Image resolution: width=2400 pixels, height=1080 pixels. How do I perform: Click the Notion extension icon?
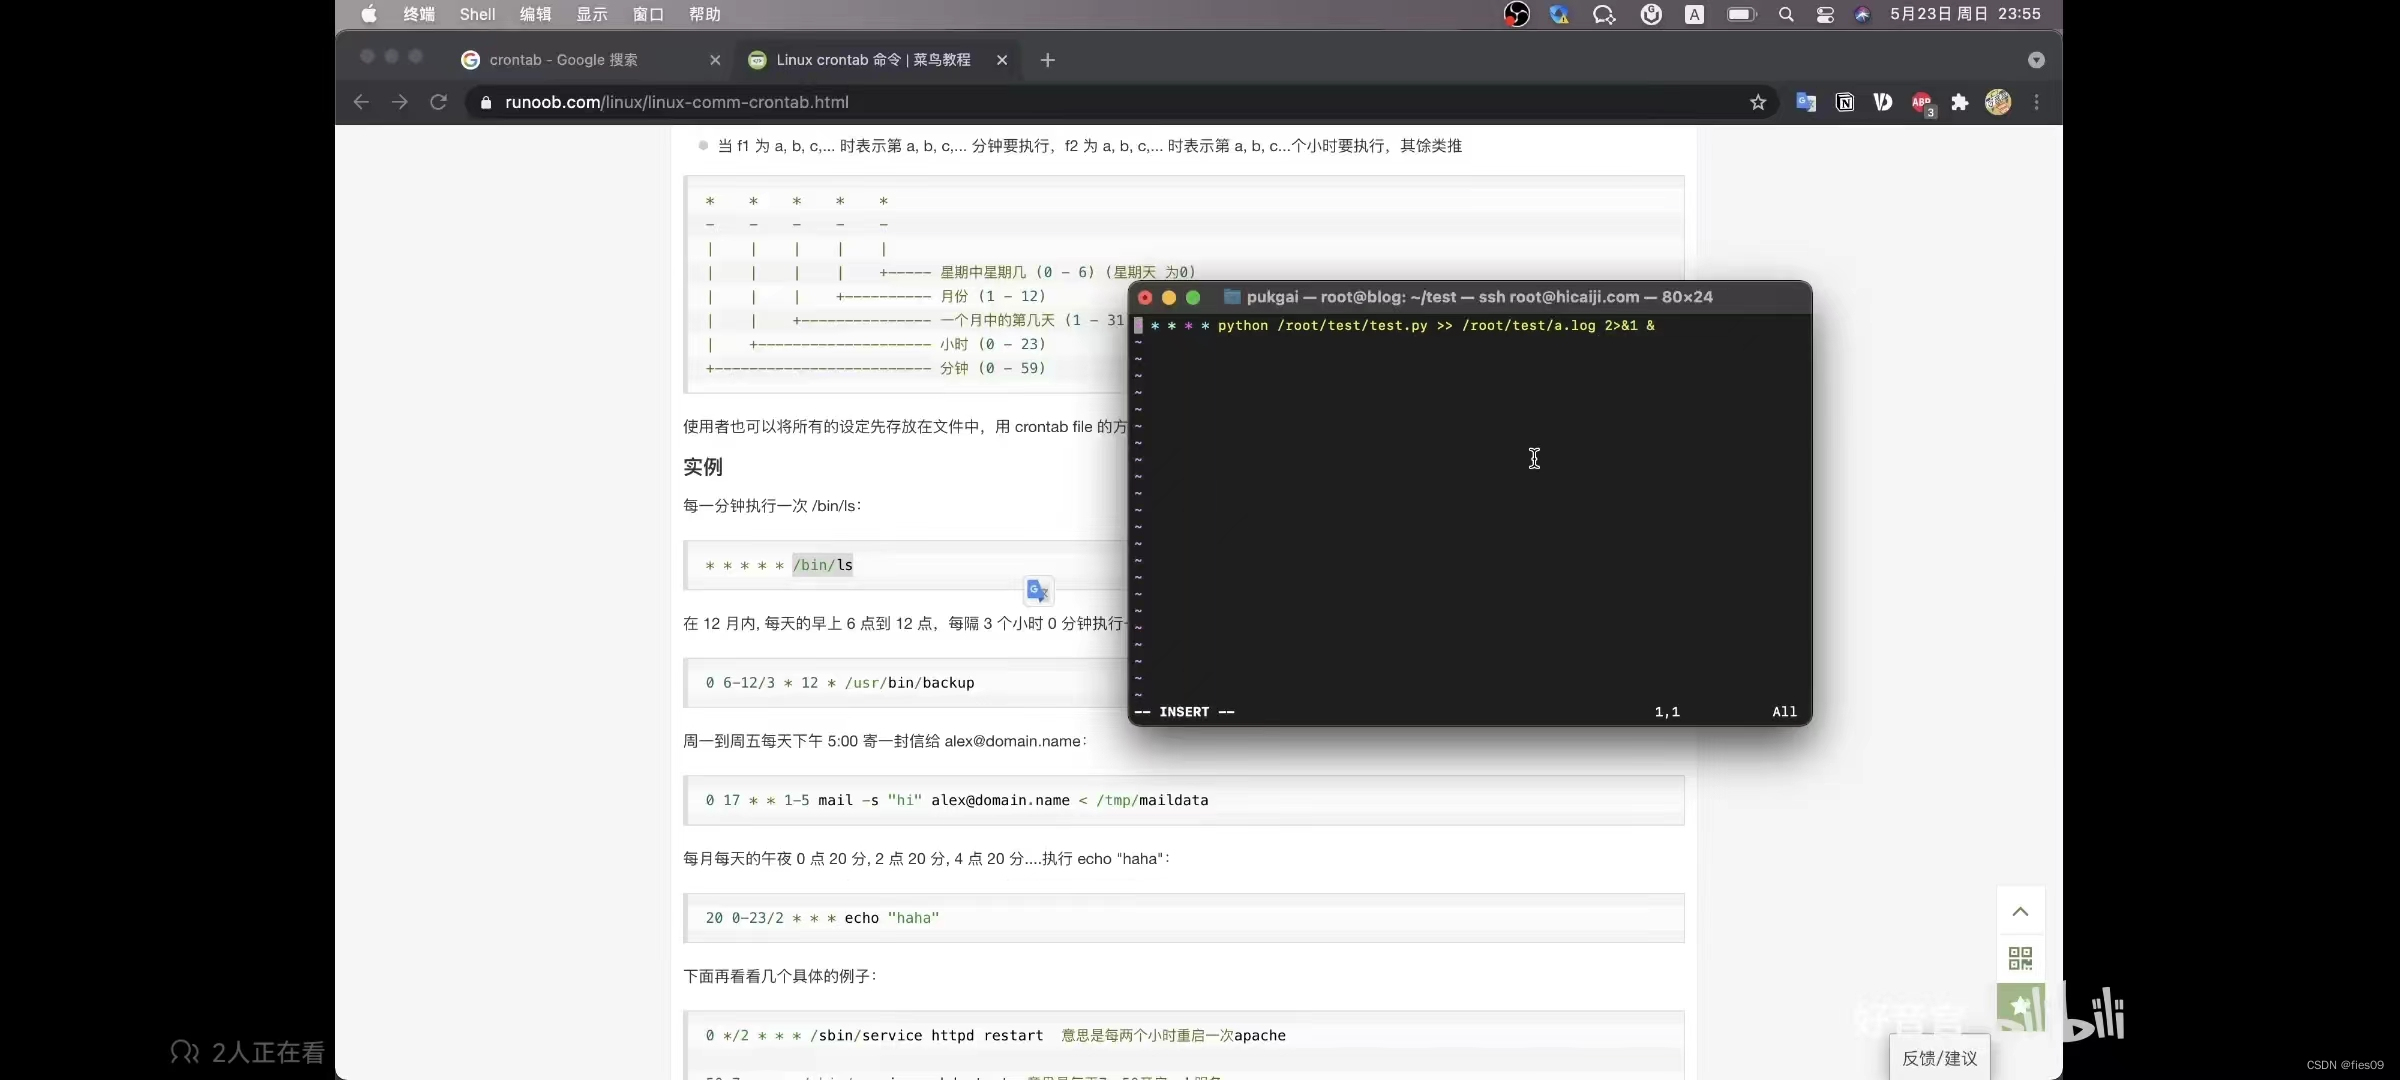point(1845,102)
